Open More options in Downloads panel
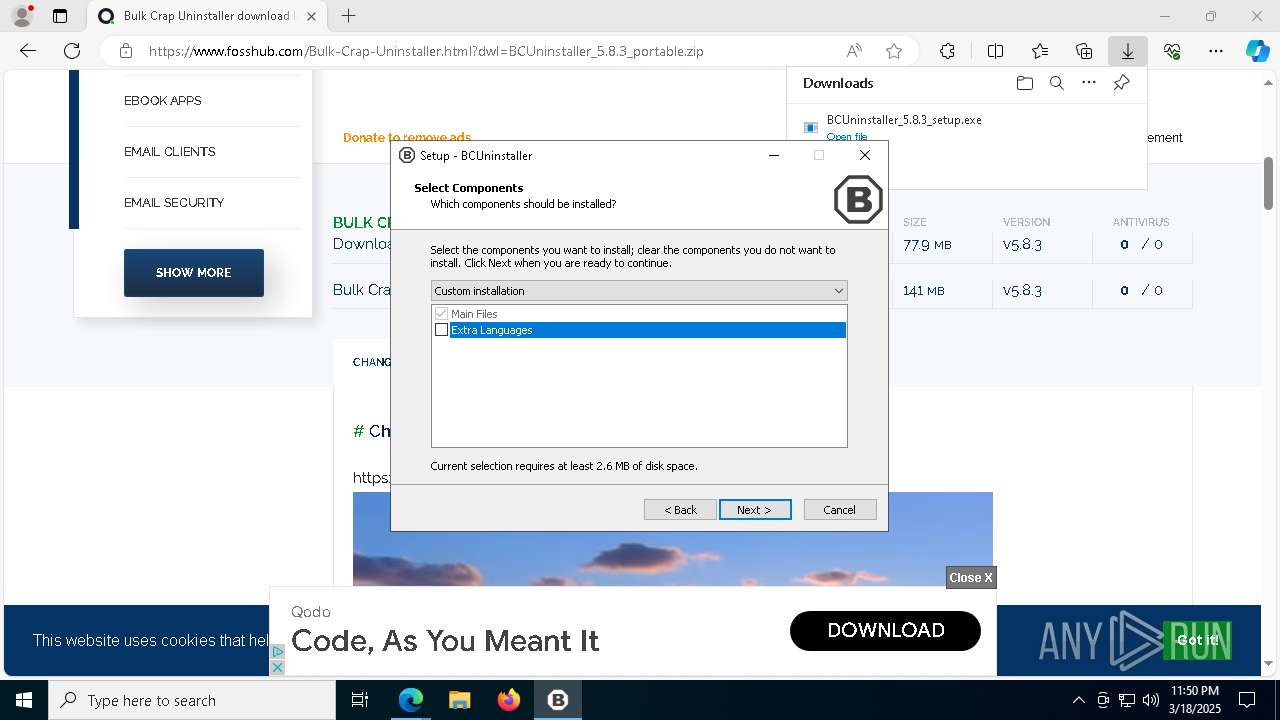This screenshot has height=720, width=1280. [x=1089, y=83]
